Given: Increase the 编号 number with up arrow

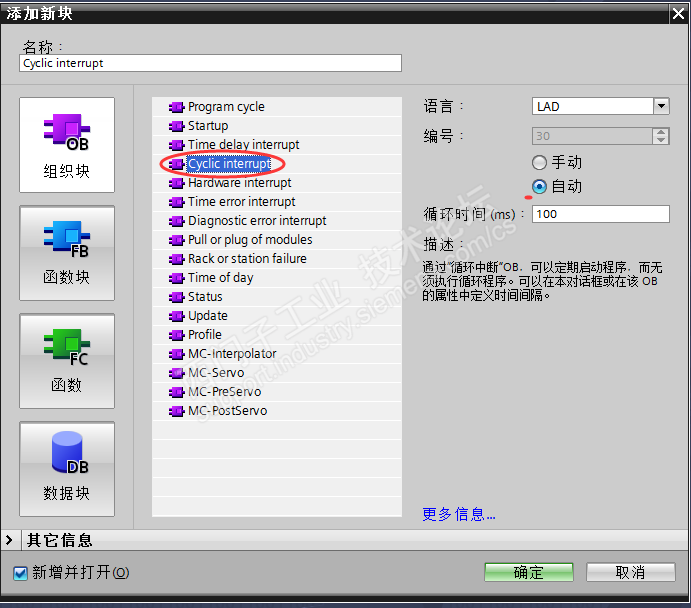Looking at the screenshot, I should [661, 132].
